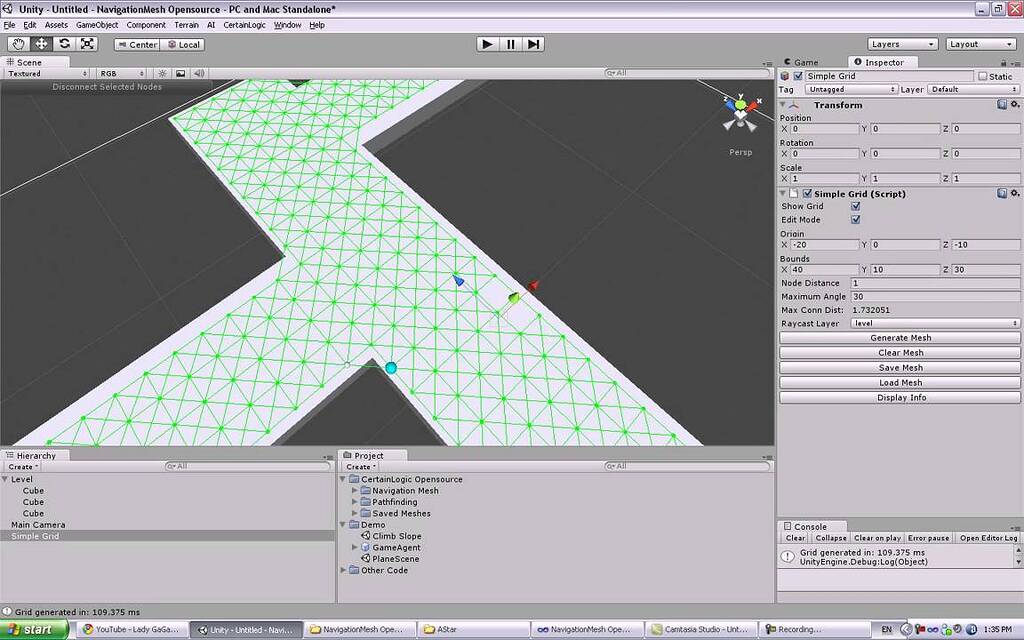Open the Raycast Layer dropdown
The image size is (1024, 640).
pos(935,322)
